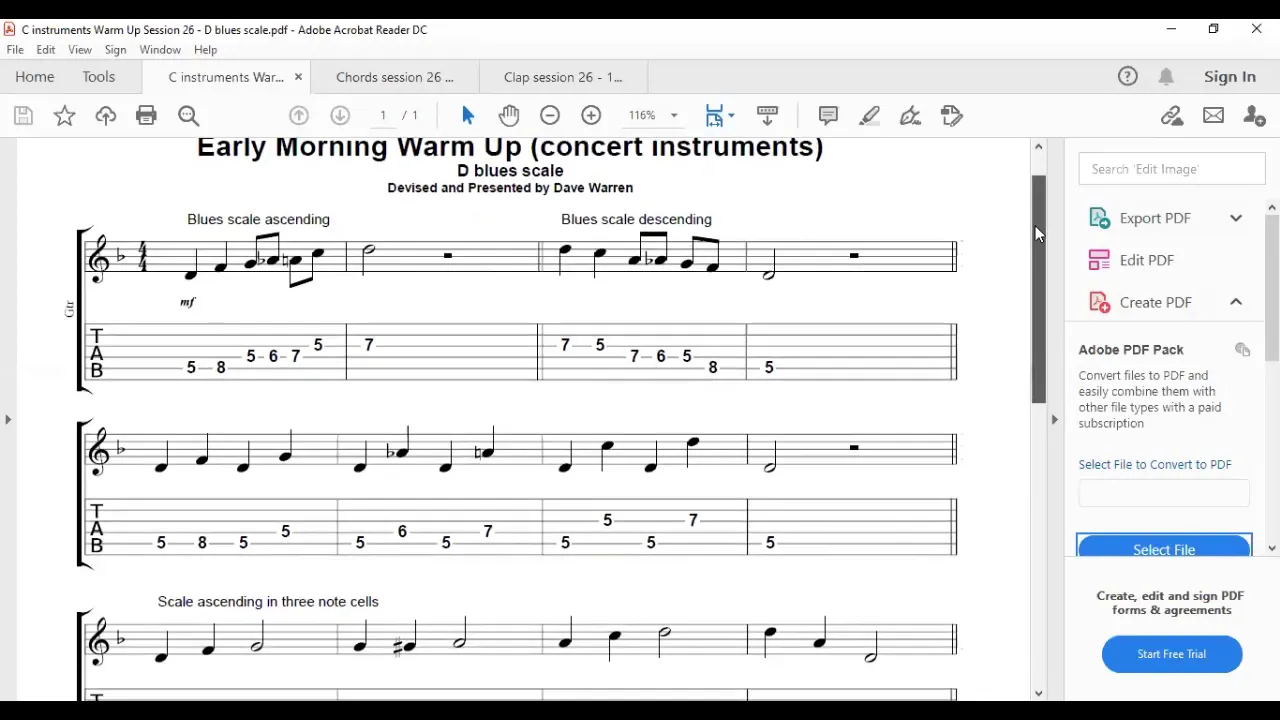Image resolution: width=1280 pixels, height=720 pixels.
Task: Go to next page arrow icon
Action: (340, 116)
